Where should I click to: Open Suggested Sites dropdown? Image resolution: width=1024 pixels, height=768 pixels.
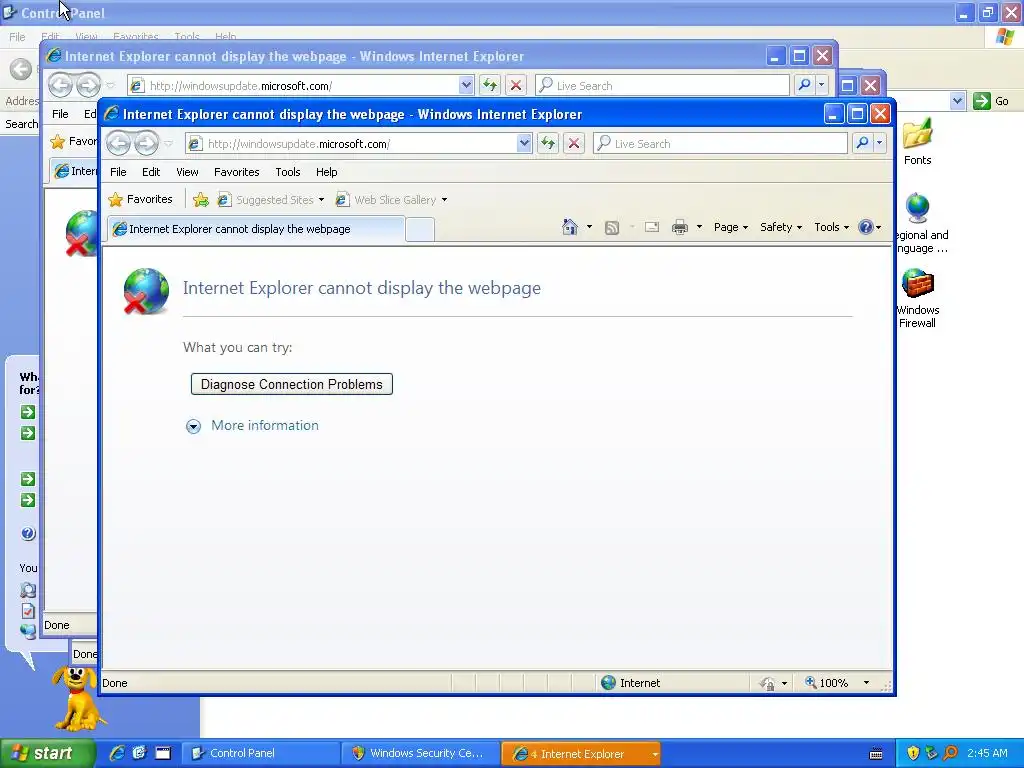point(321,200)
